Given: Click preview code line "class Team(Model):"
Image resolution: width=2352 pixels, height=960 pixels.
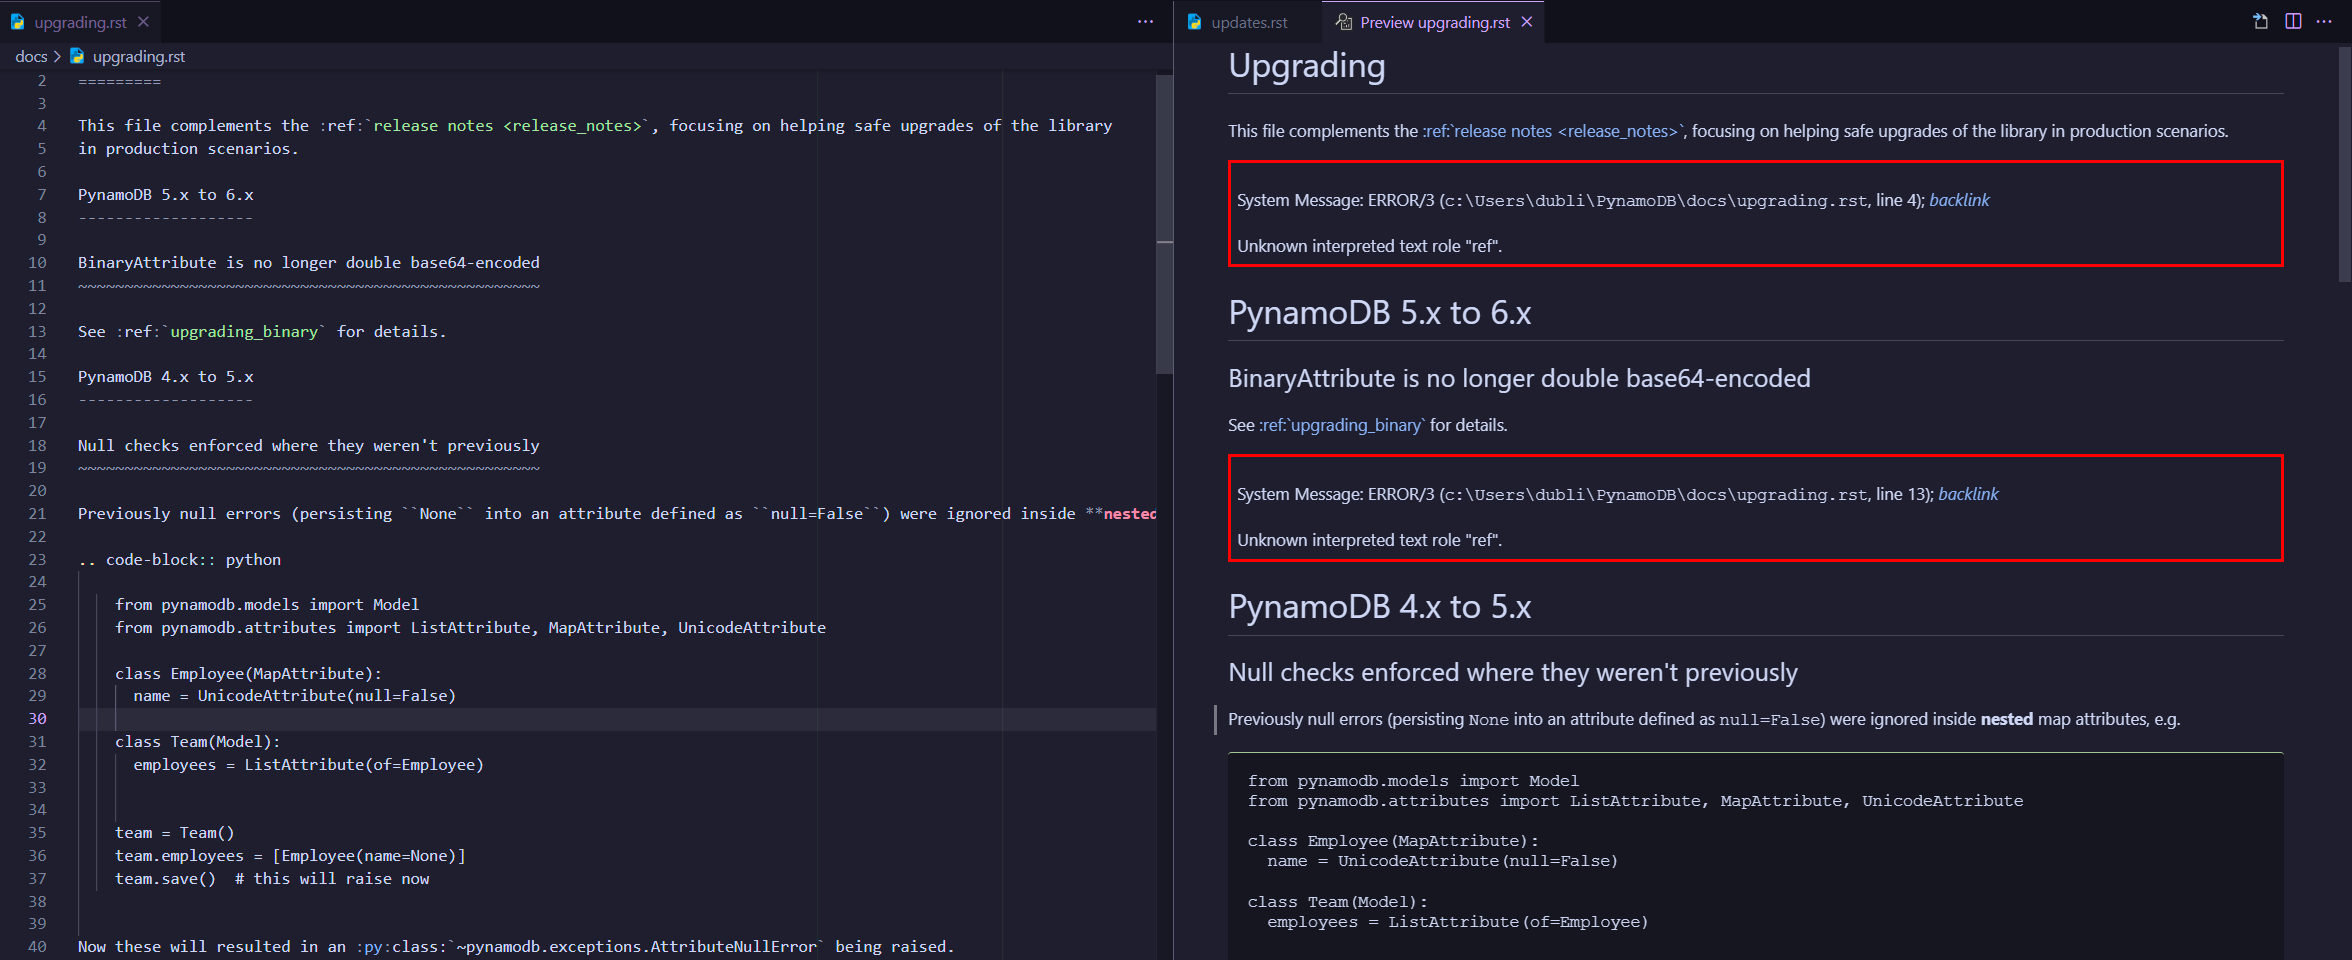Looking at the screenshot, I should tap(1337, 902).
